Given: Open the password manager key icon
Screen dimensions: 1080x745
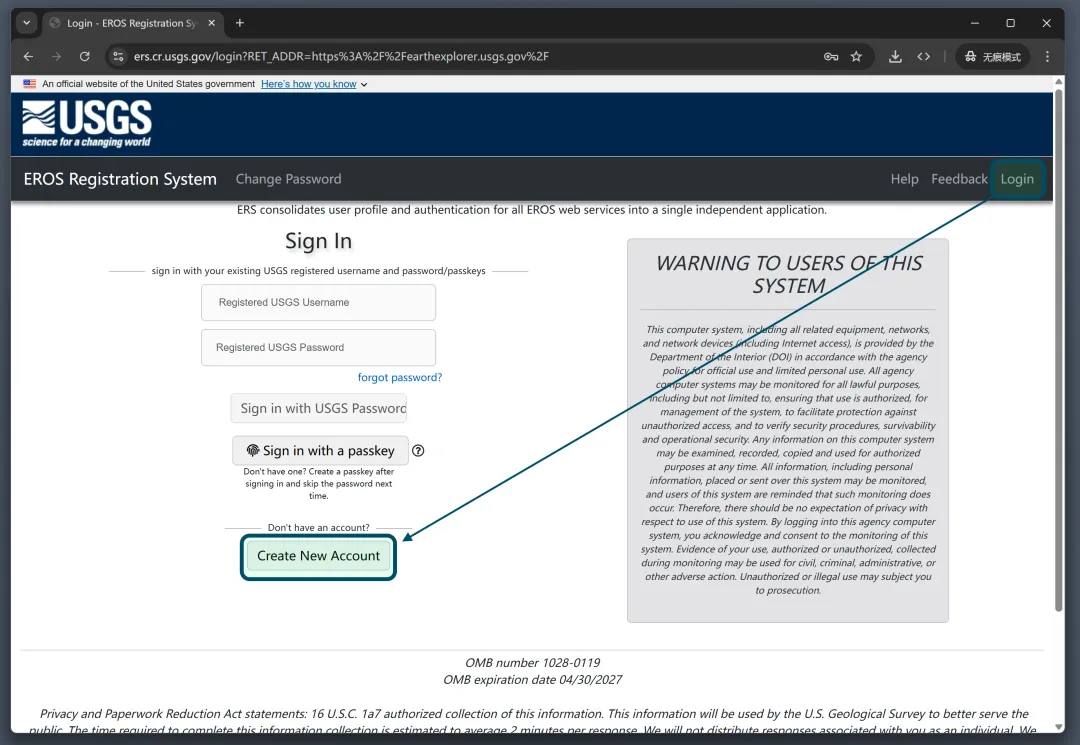Looking at the screenshot, I should [831, 56].
